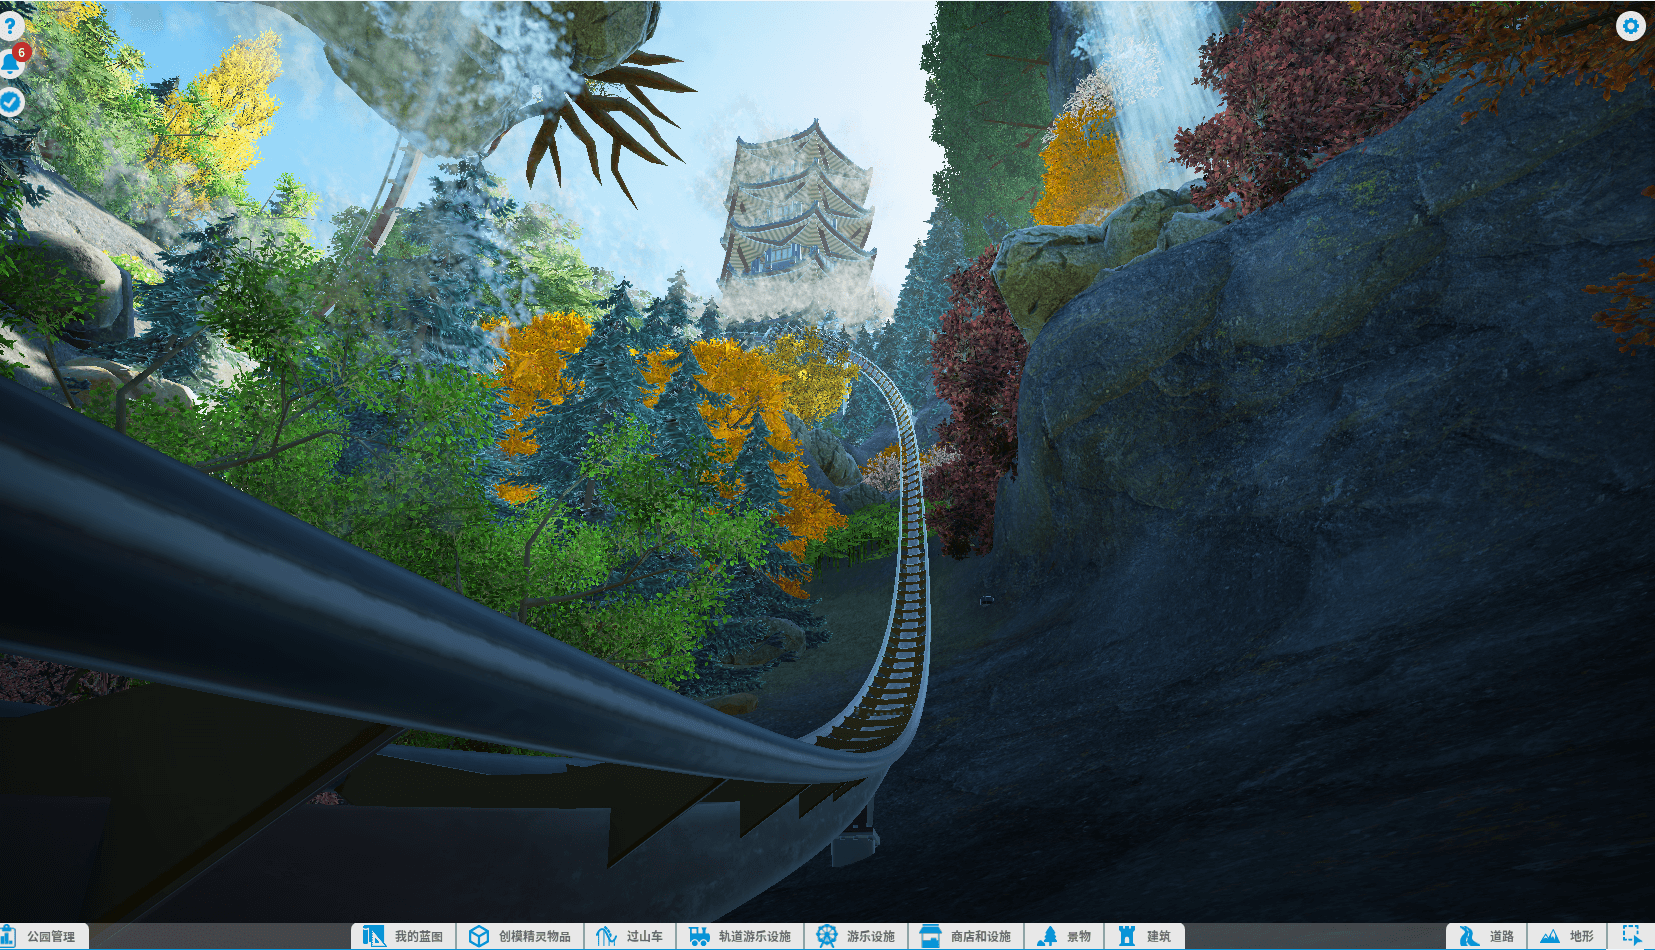The height and width of the screenshot is (950, 1655).
Task: Open 建筑 buildings tab
Action: [x=1145, y=936]
